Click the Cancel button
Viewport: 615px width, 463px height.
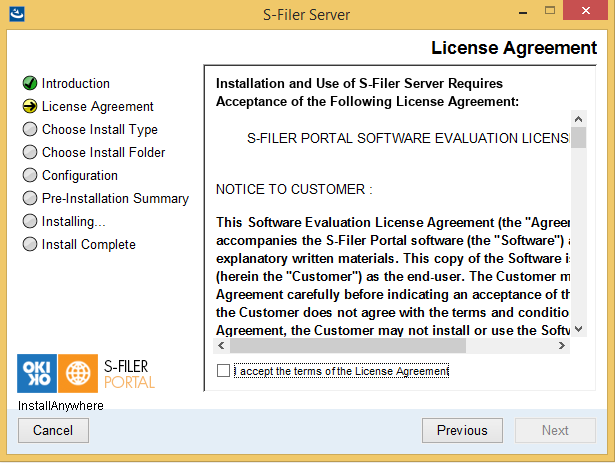pyautogui.click(x=53, y=430)
